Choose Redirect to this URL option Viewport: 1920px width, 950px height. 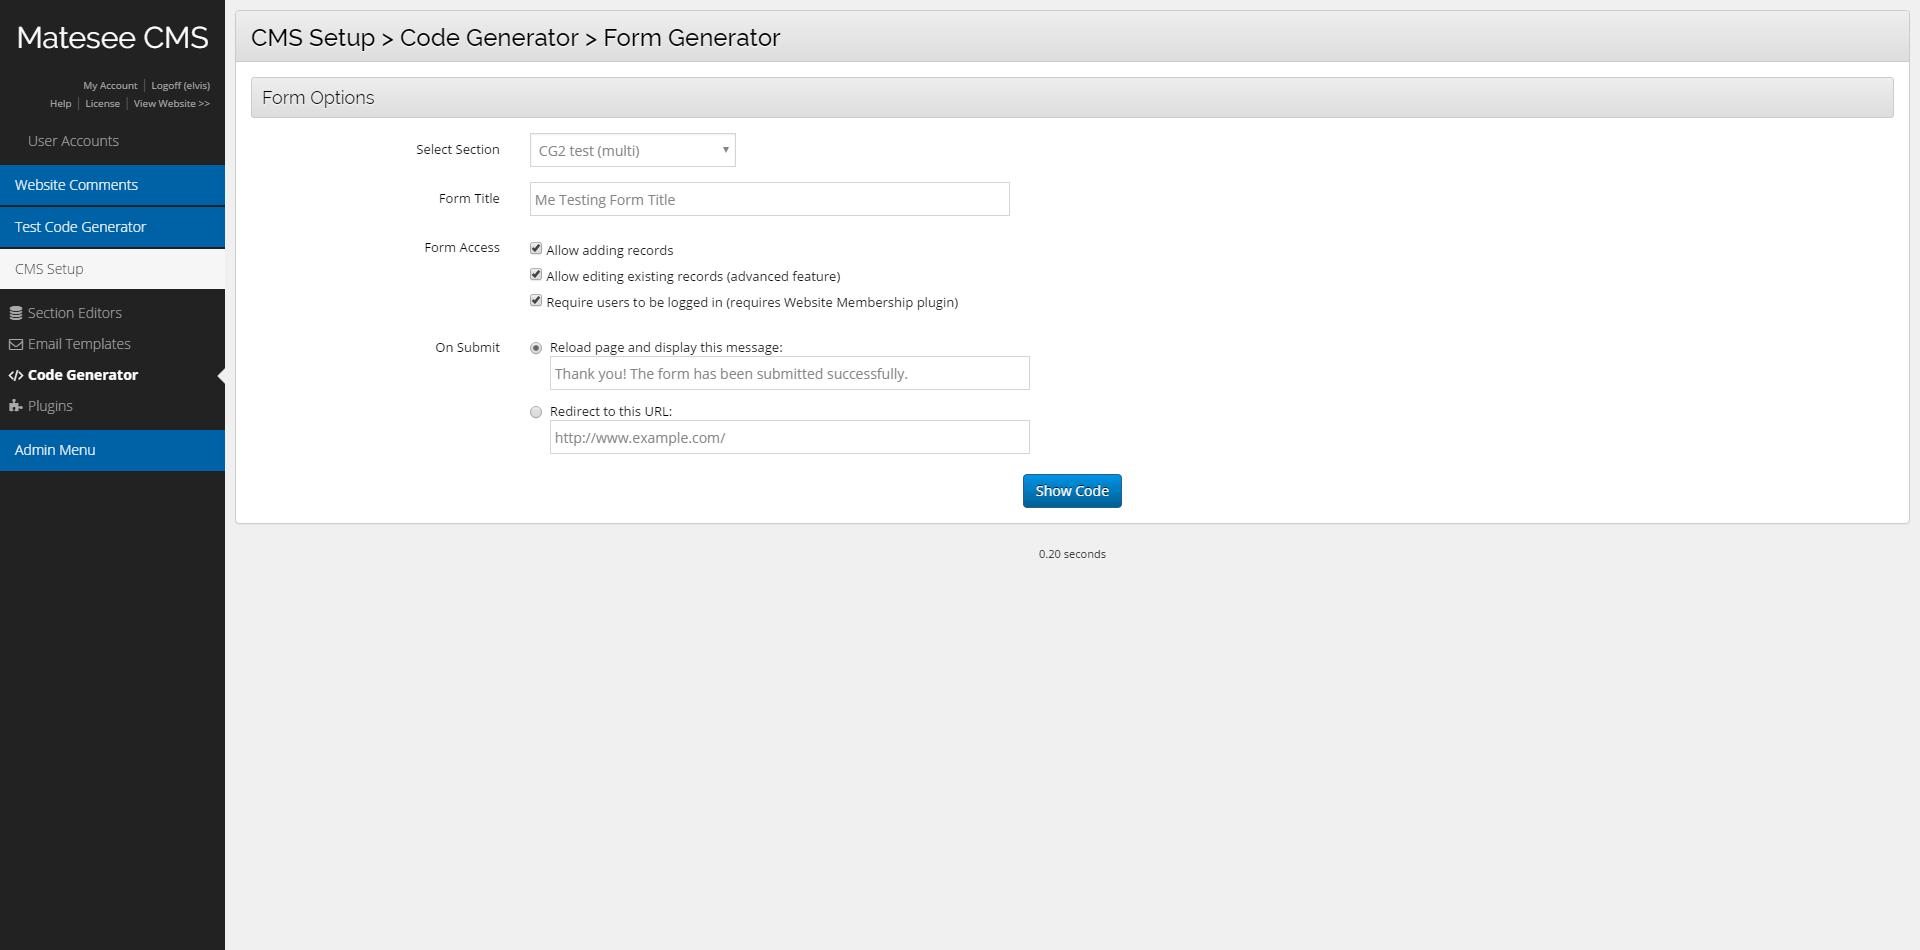(x=536, y=412)
